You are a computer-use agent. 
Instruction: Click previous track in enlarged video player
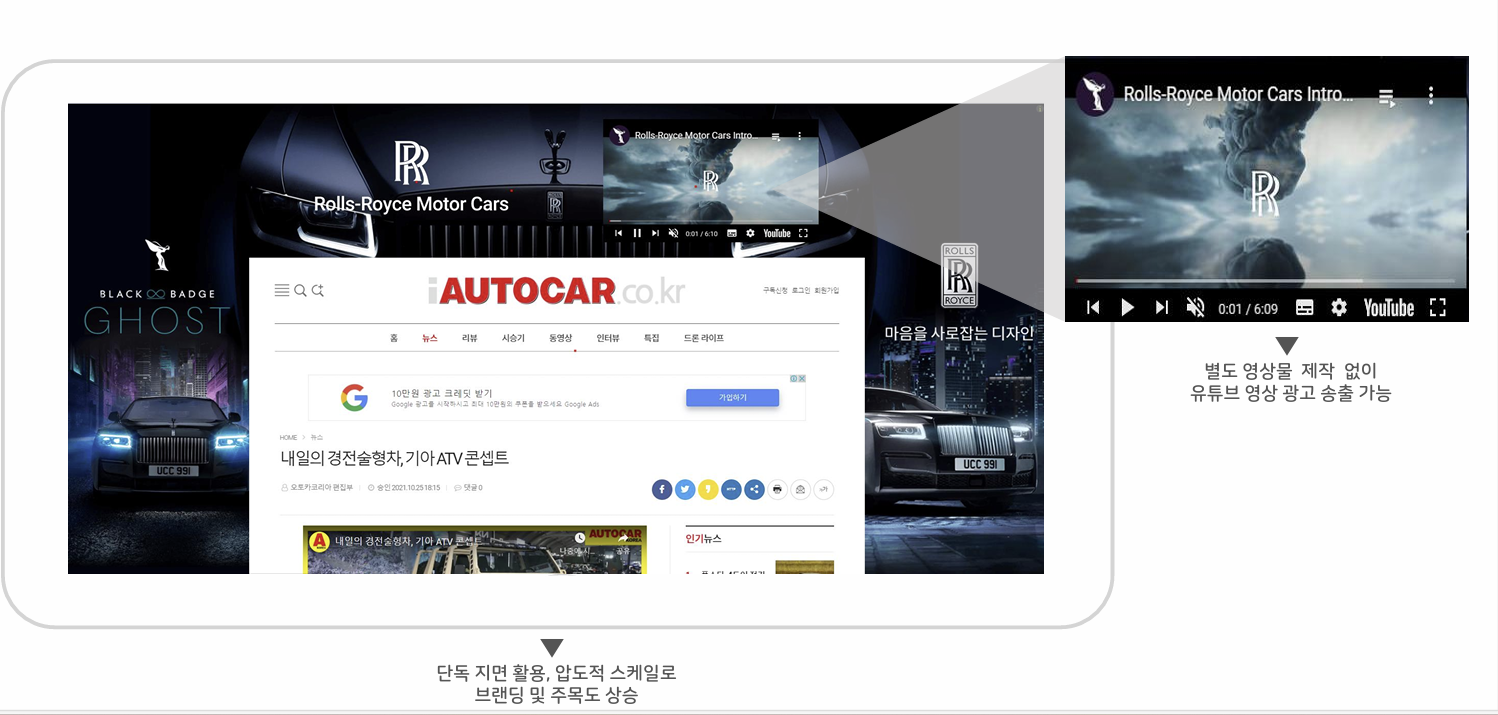(1093, 308)
